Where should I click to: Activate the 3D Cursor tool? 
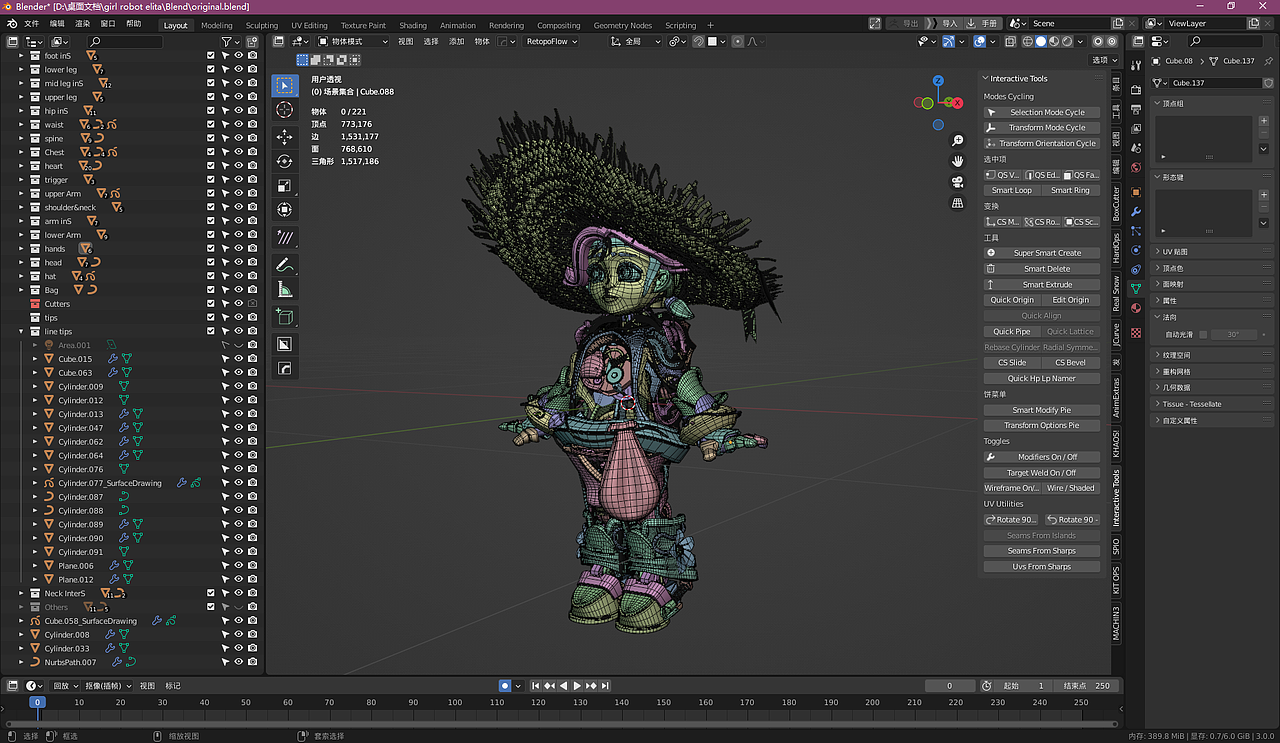point(285,110)
